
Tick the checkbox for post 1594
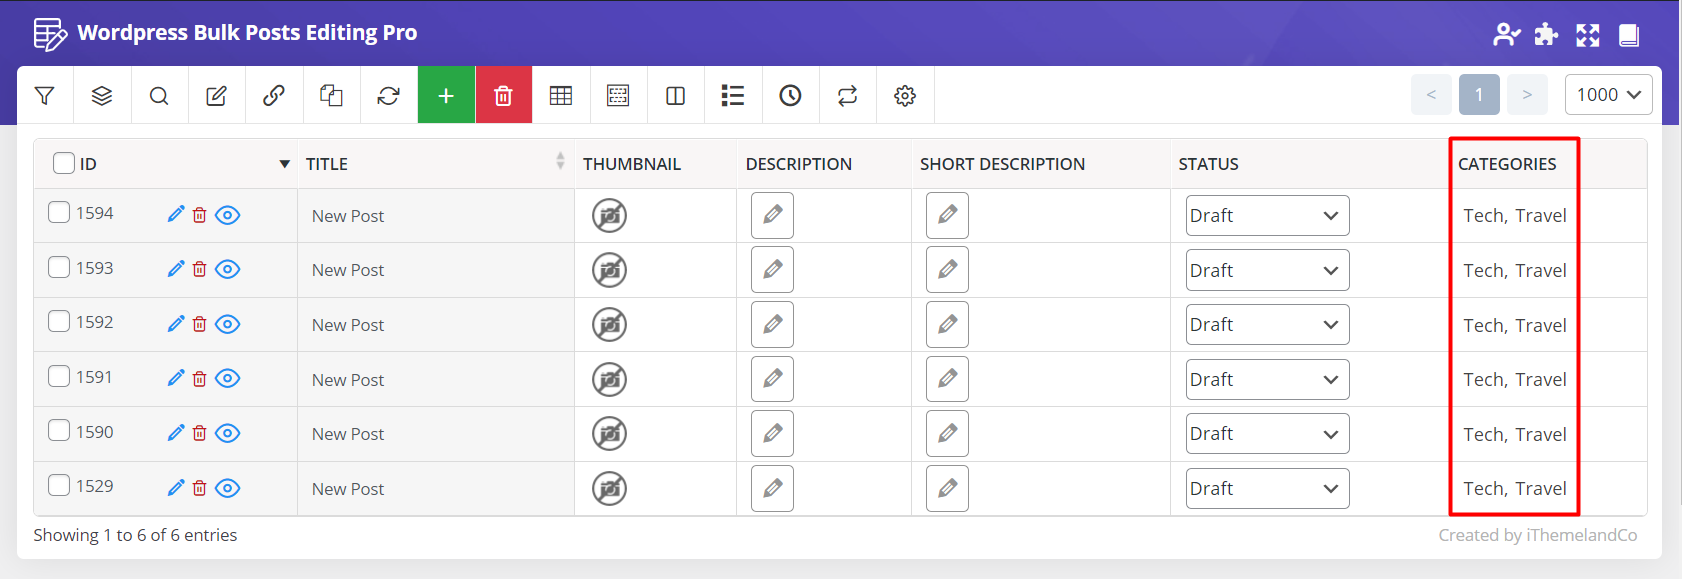[x=60, y=212]
